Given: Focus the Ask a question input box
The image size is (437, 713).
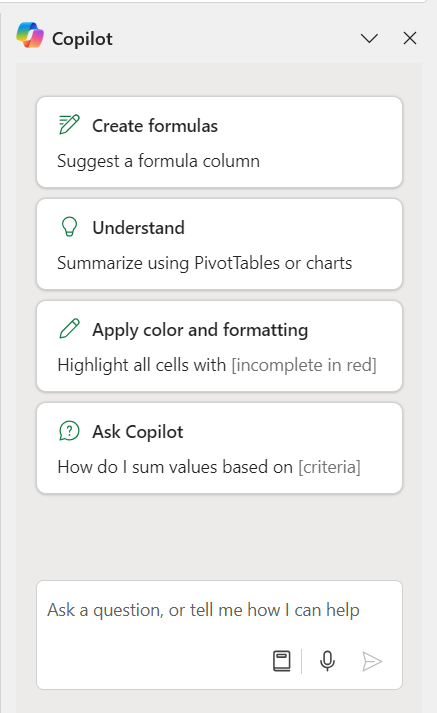Looking at the screenshot, I should point(219,635).
